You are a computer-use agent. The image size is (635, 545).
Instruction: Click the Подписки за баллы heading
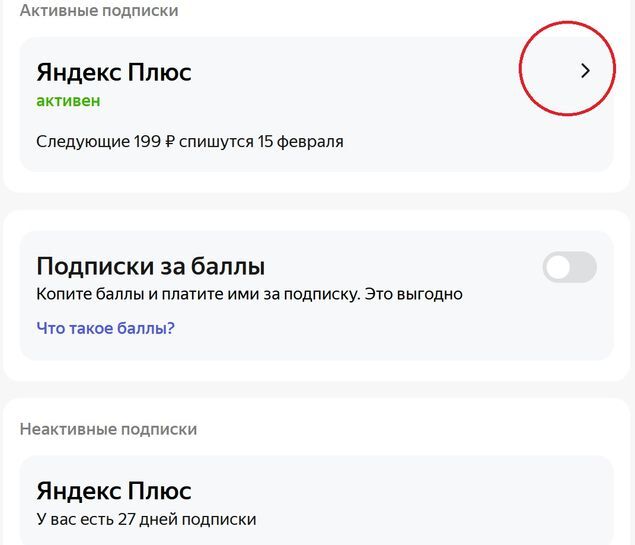(150, 266)
